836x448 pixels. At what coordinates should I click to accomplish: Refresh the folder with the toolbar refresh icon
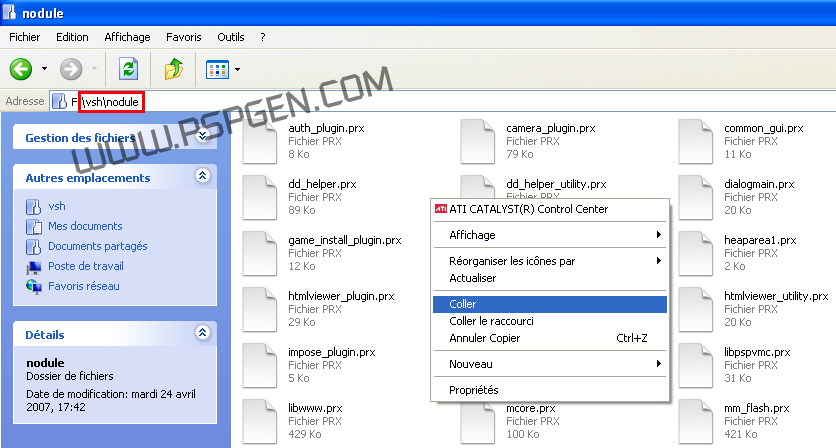128,69
